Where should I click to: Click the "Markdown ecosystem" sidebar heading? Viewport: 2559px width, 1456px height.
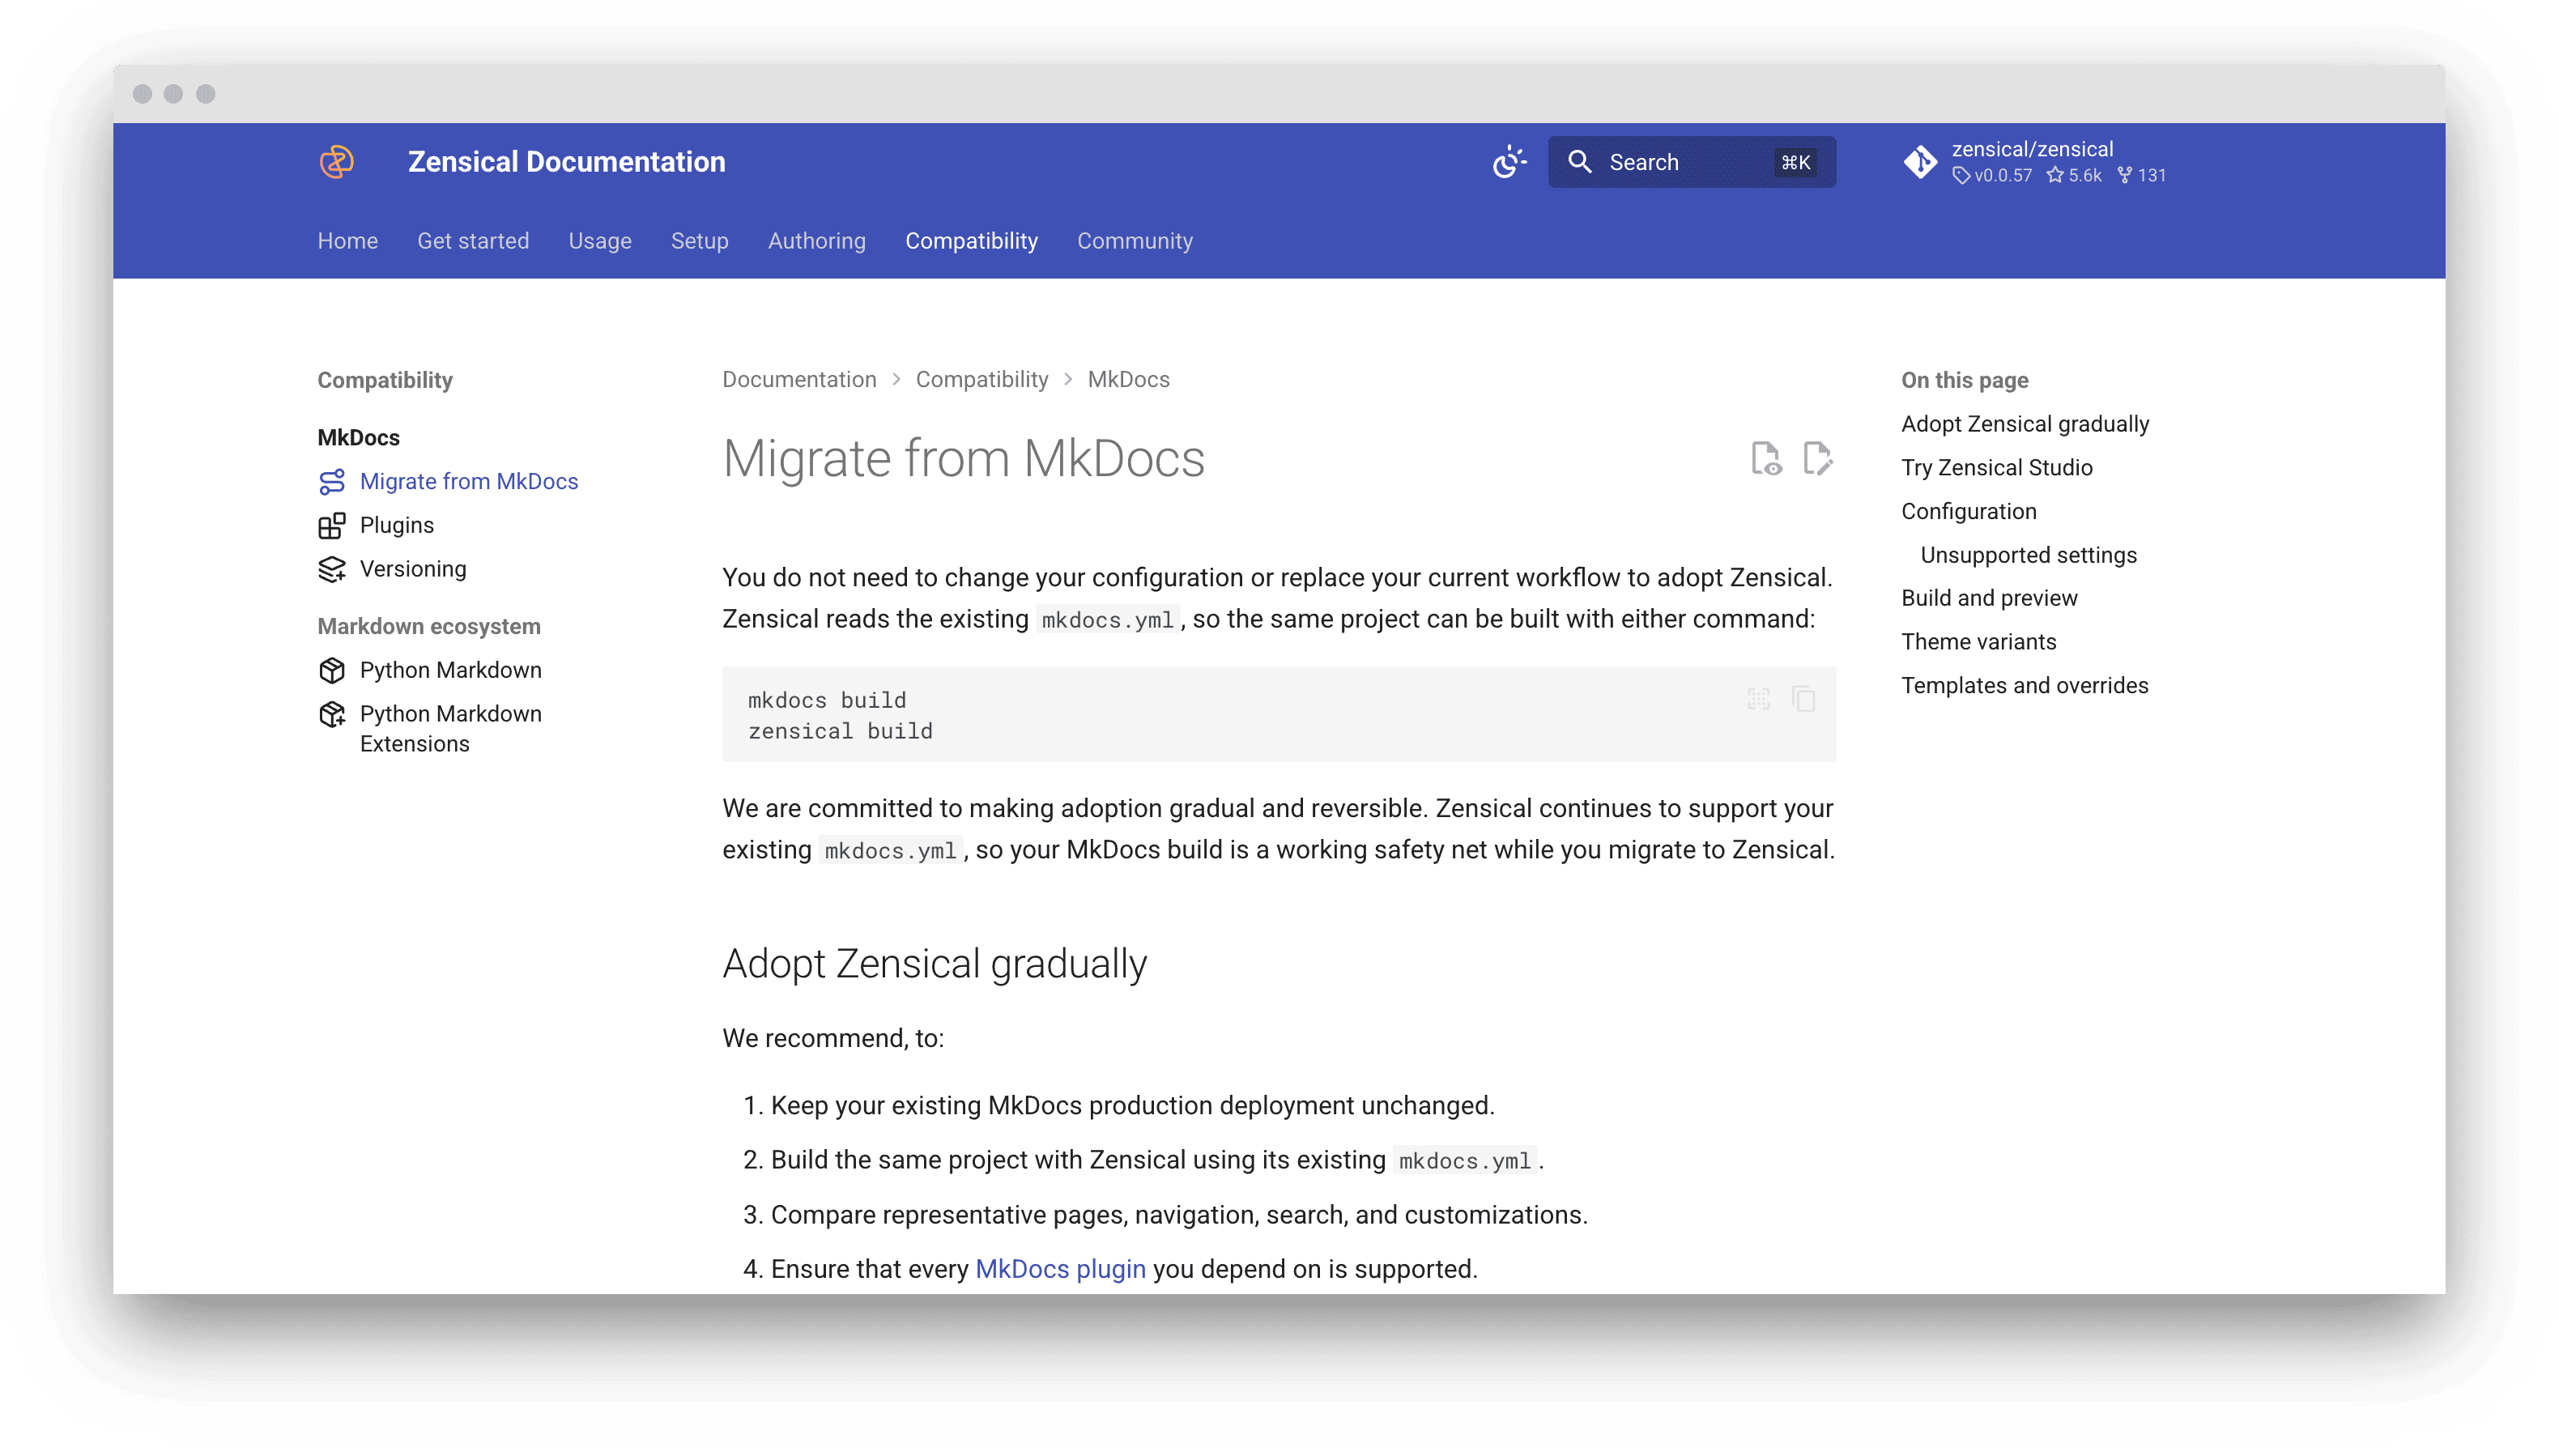[429, 627]
